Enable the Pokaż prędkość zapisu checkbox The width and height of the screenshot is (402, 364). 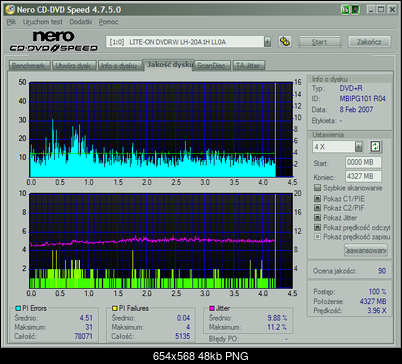(x=317, y=237)
